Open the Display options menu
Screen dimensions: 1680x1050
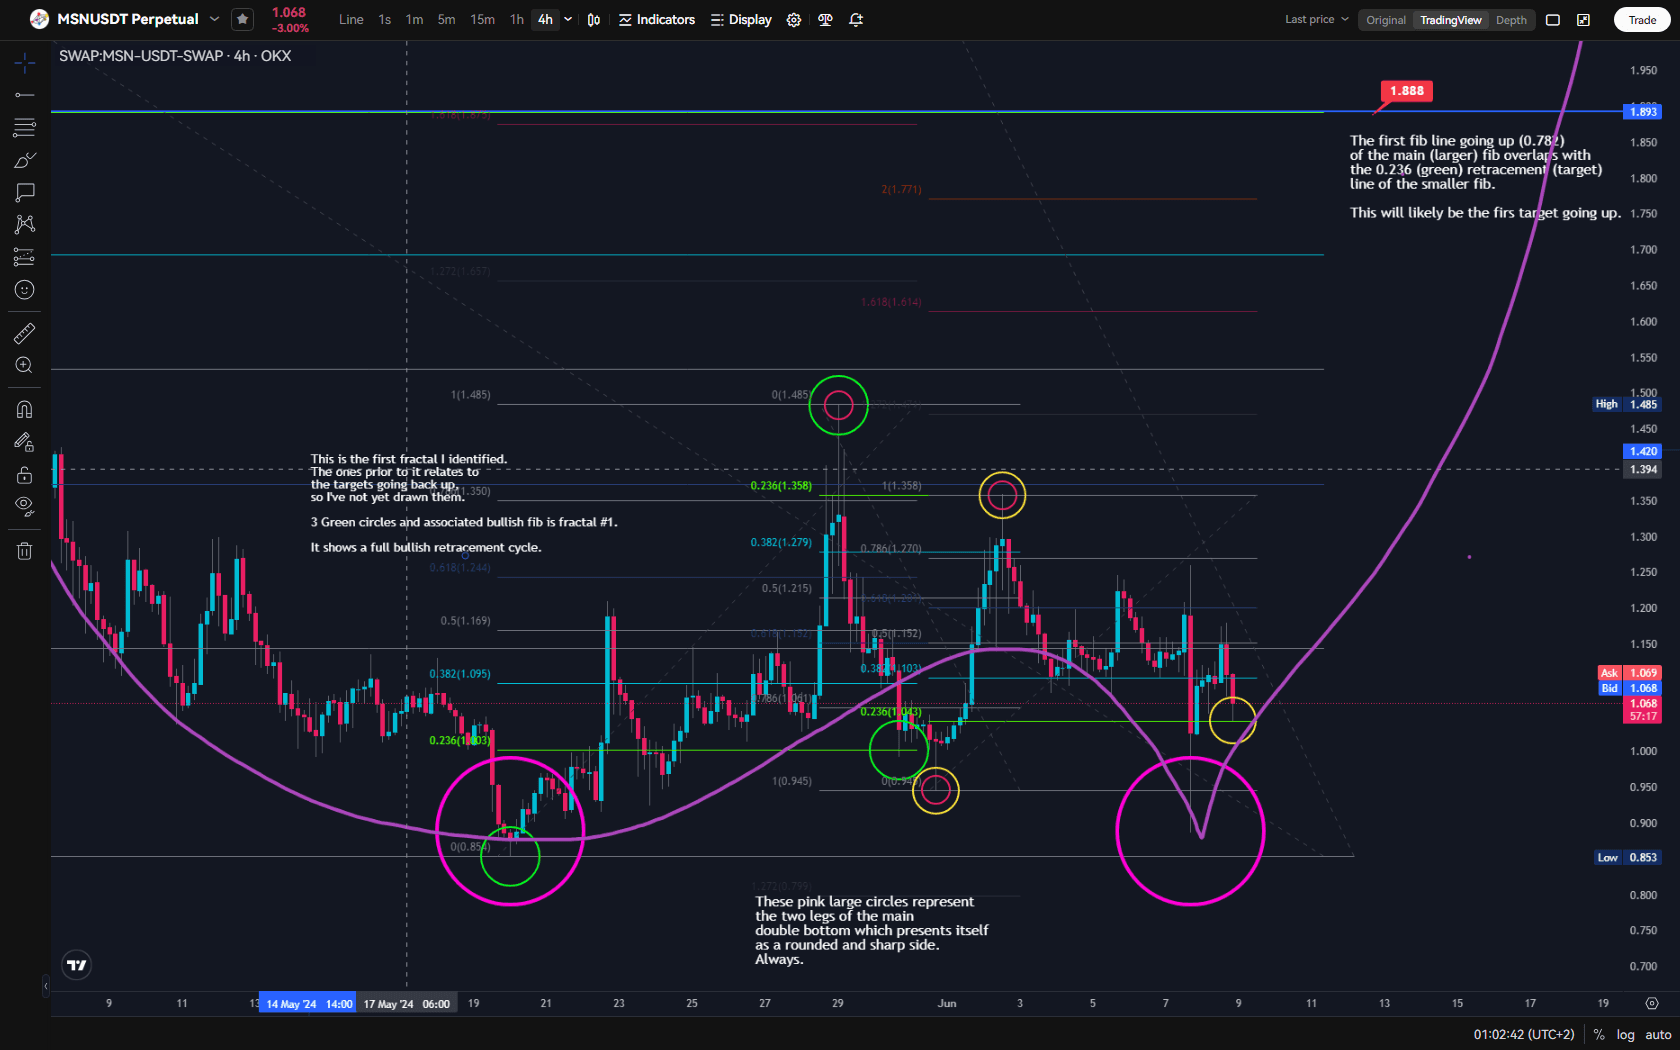click(x=741, y=19)
